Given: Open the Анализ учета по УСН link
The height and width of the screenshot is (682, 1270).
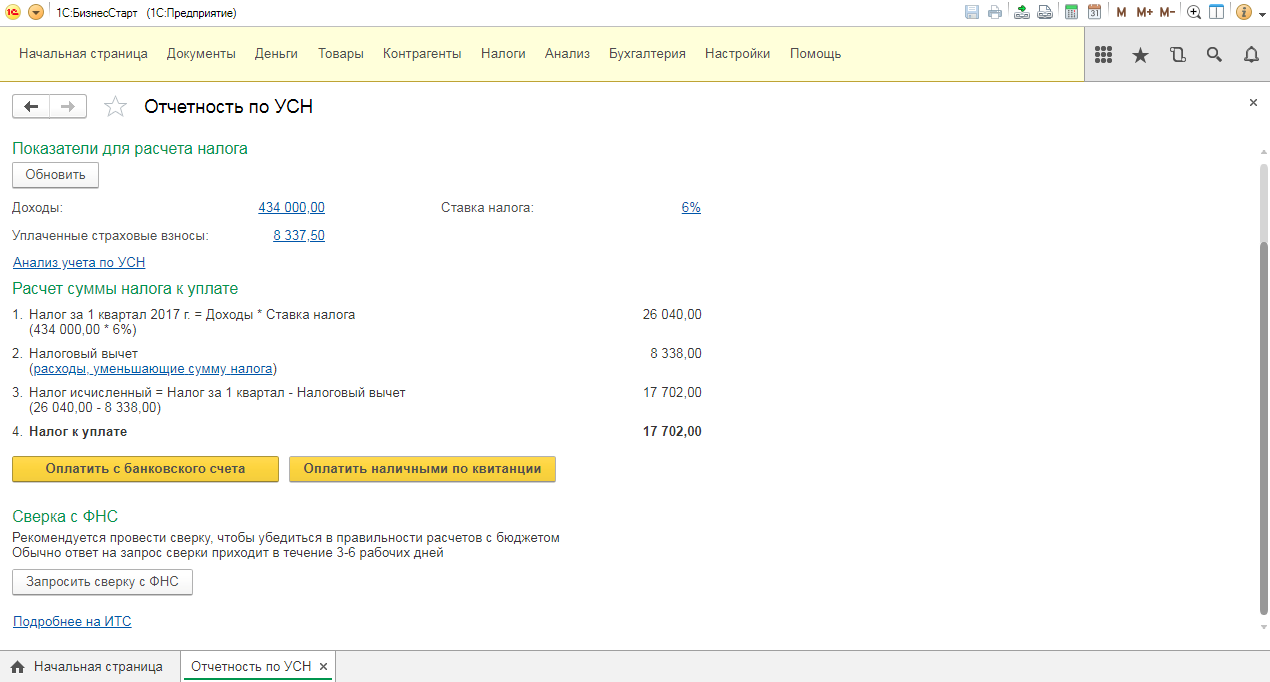Looking at the screenshot, I should 79,263.
